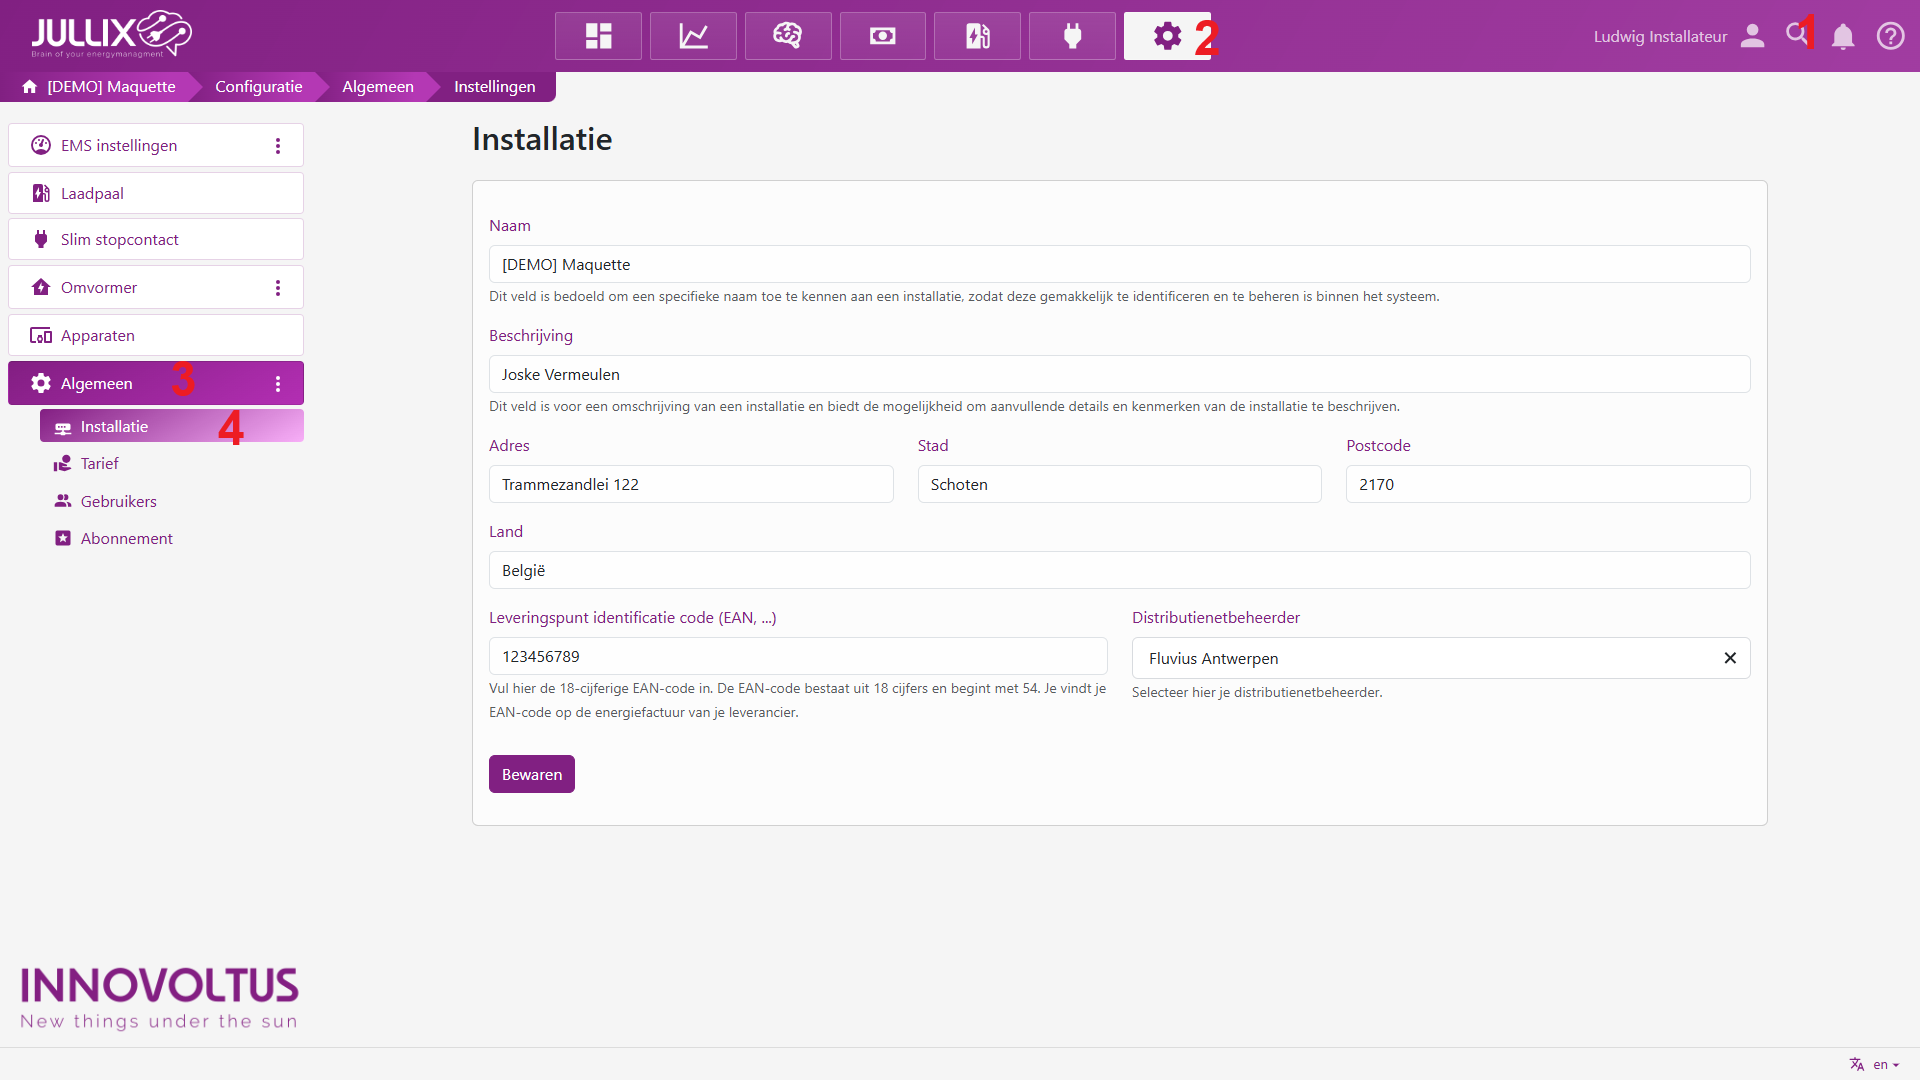Click Configuratie in the breadcrumb
This screenshot has height=1080, width=1920.
(x=258, y=87)
